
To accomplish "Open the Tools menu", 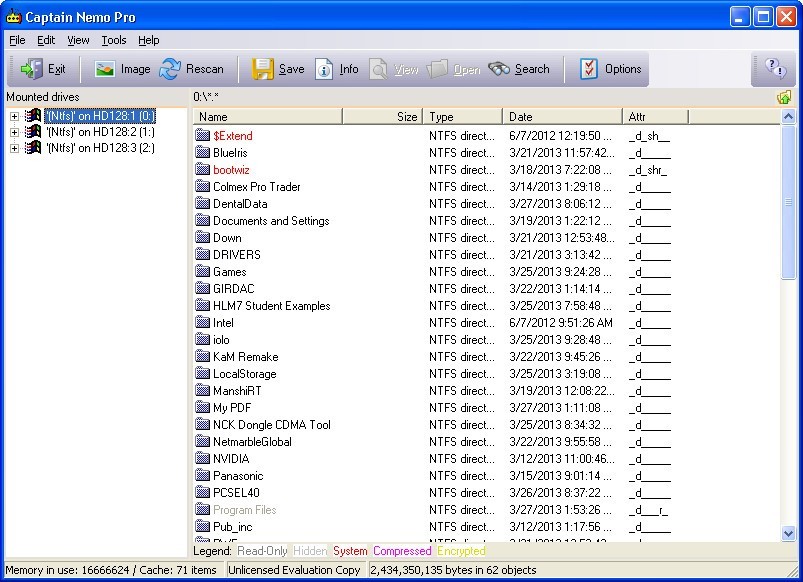I will (114, 40).
